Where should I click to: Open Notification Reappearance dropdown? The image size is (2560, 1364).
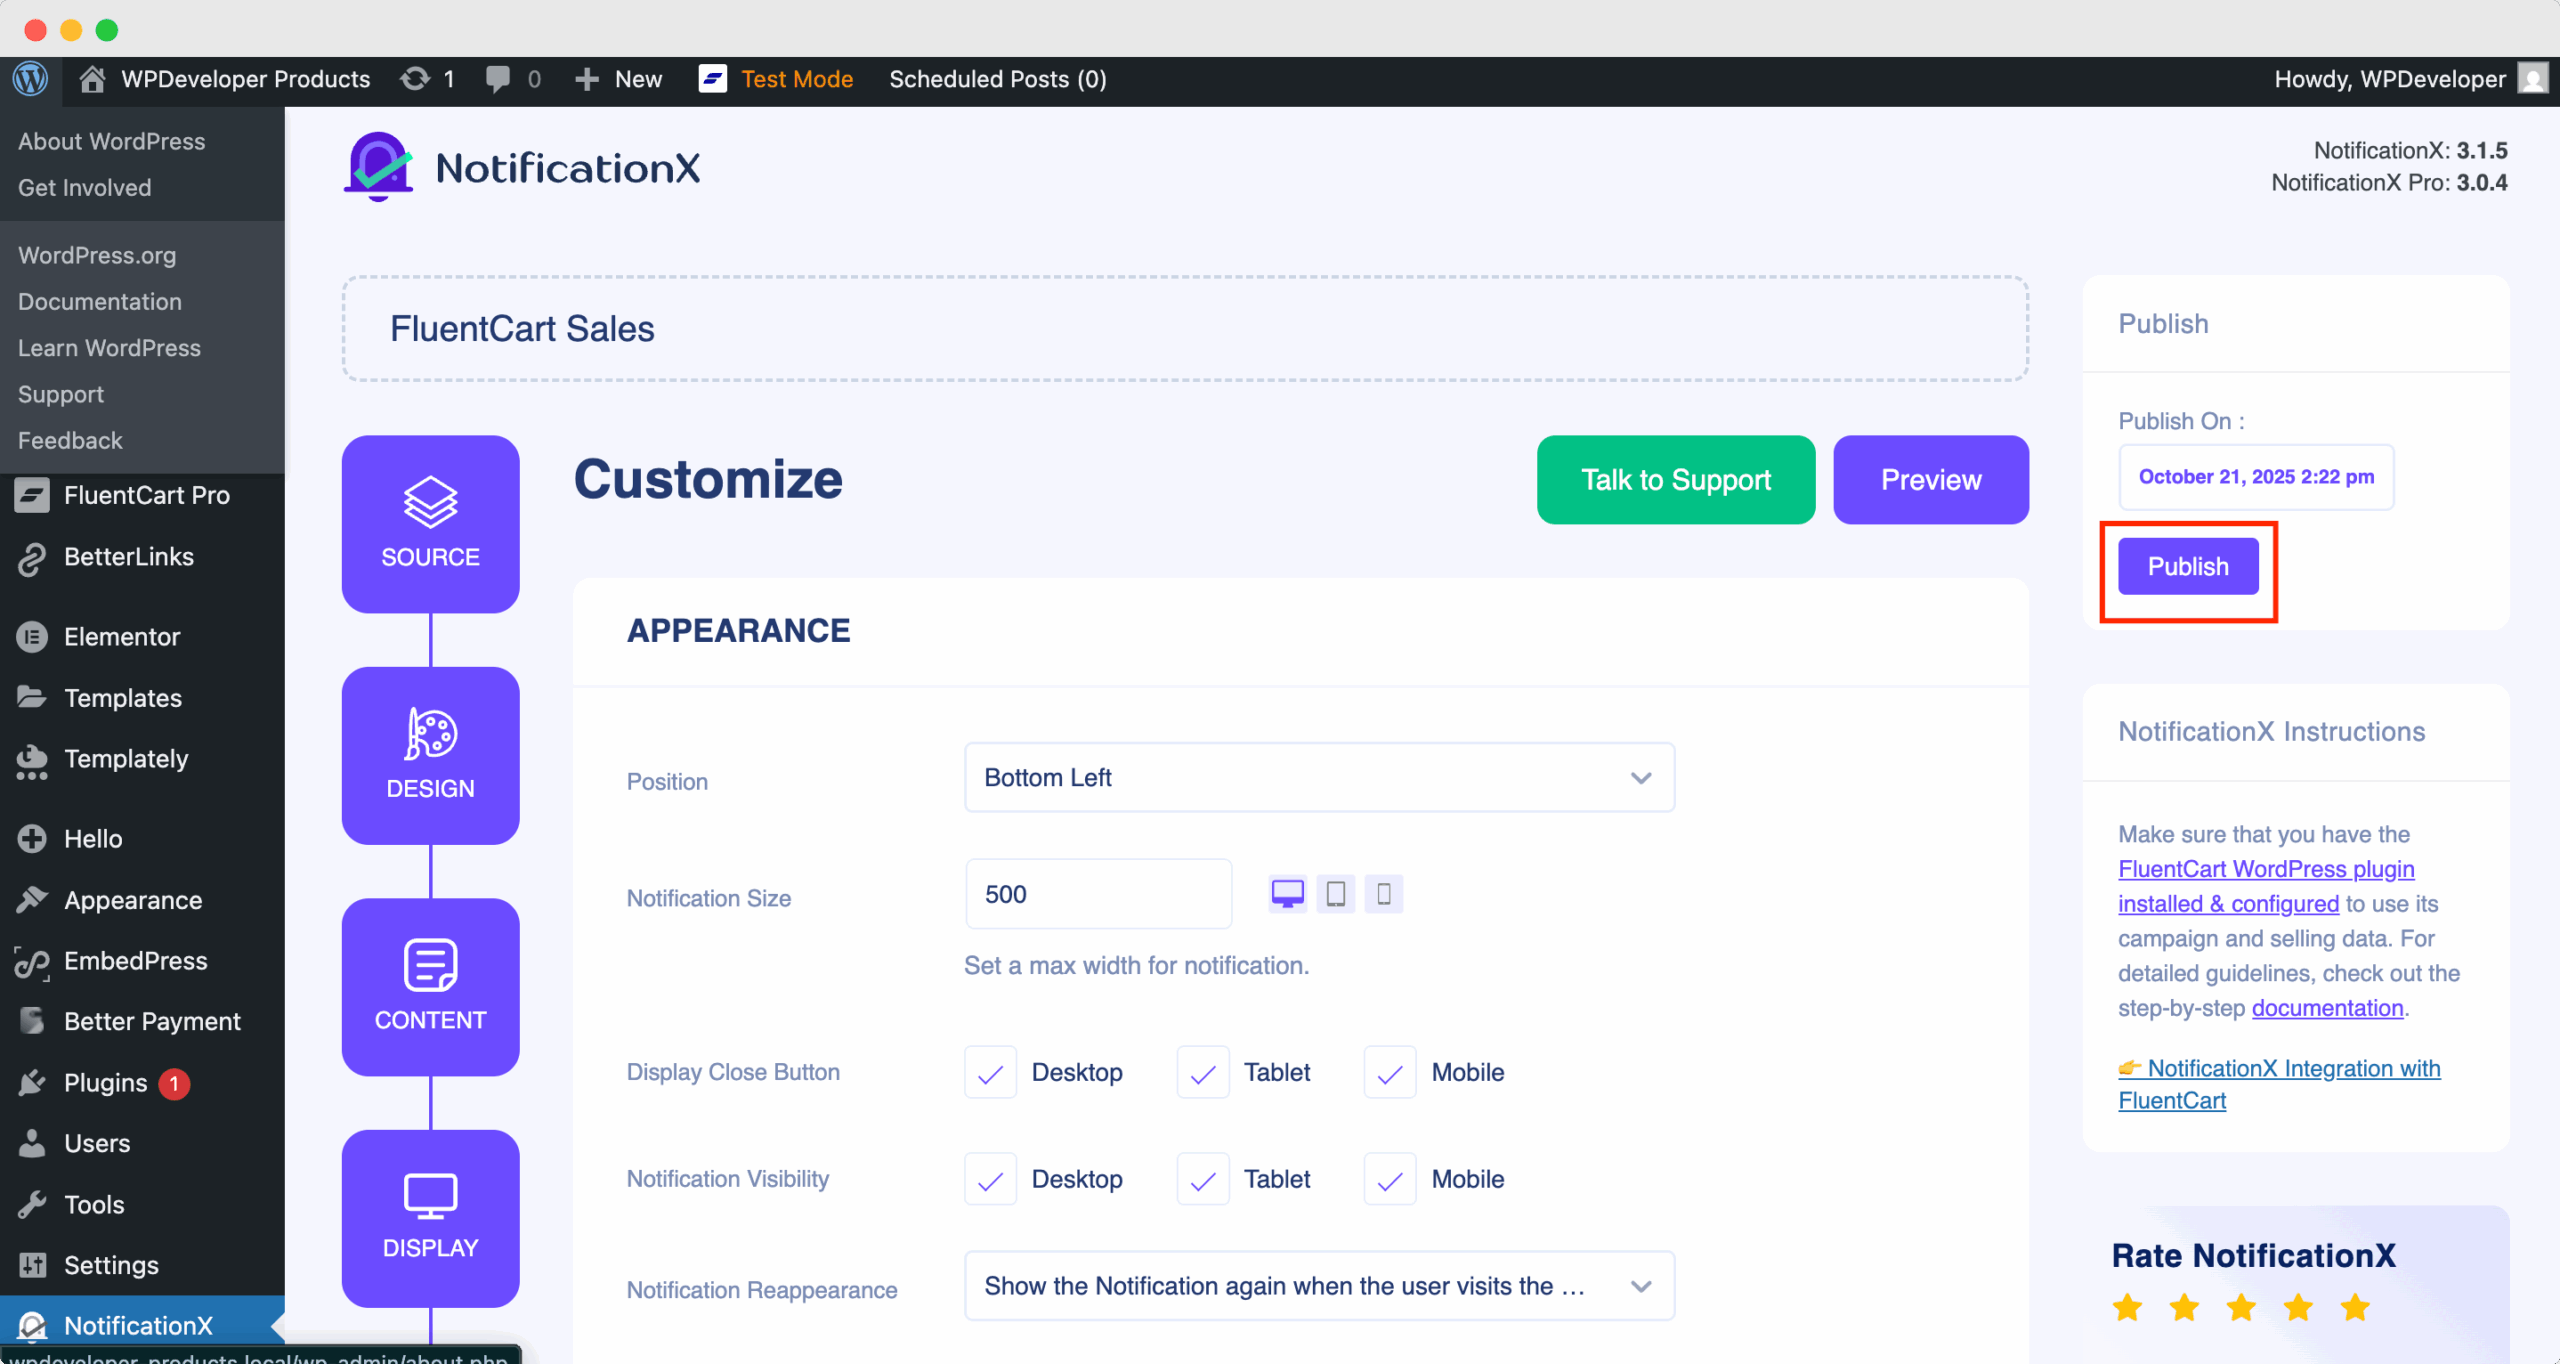(1318, 1286)
